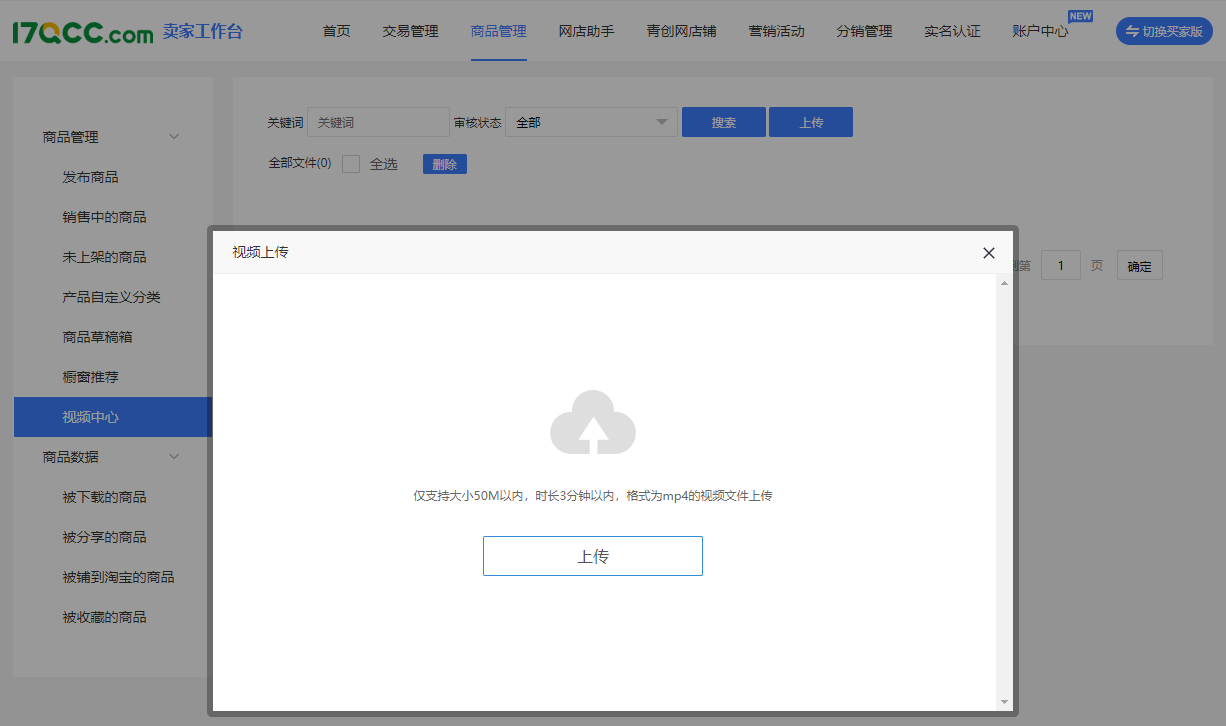This screenshot has width=1226, height=726.
Task: Click the 关键词 input field
Action: click(378, 122)
